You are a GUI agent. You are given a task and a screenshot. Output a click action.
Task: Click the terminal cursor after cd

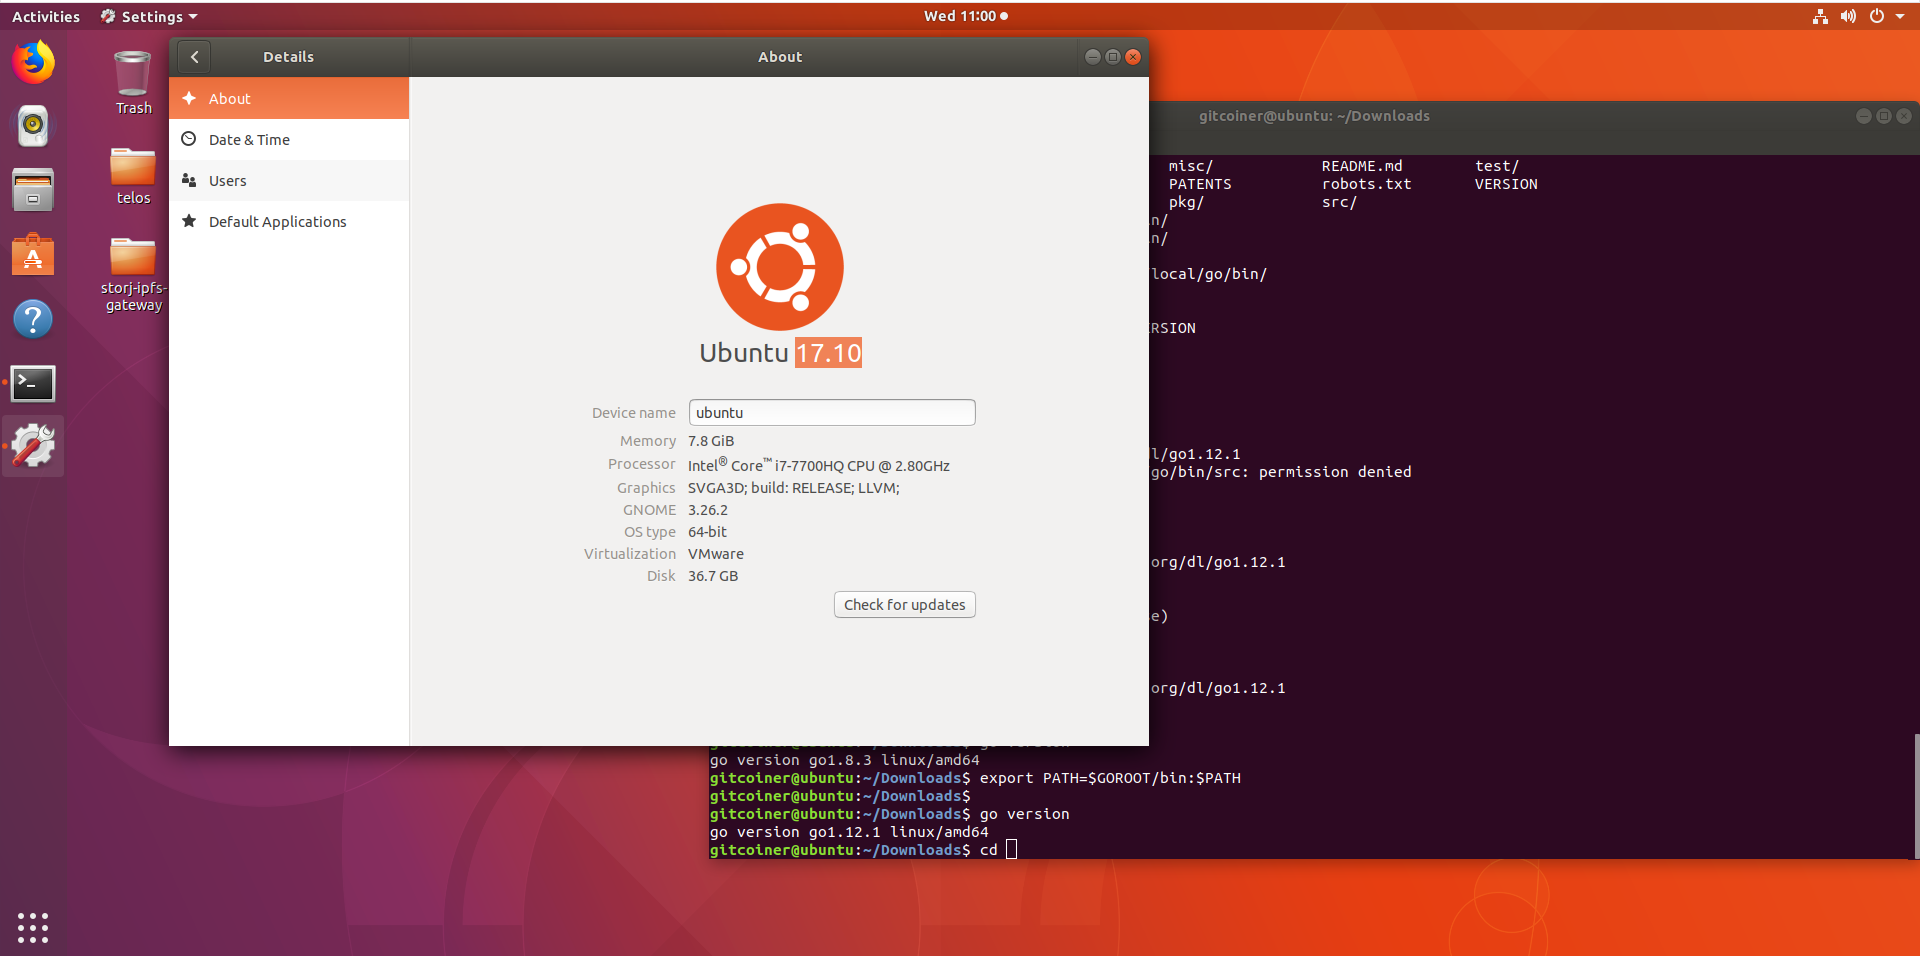pos(1011,850)
